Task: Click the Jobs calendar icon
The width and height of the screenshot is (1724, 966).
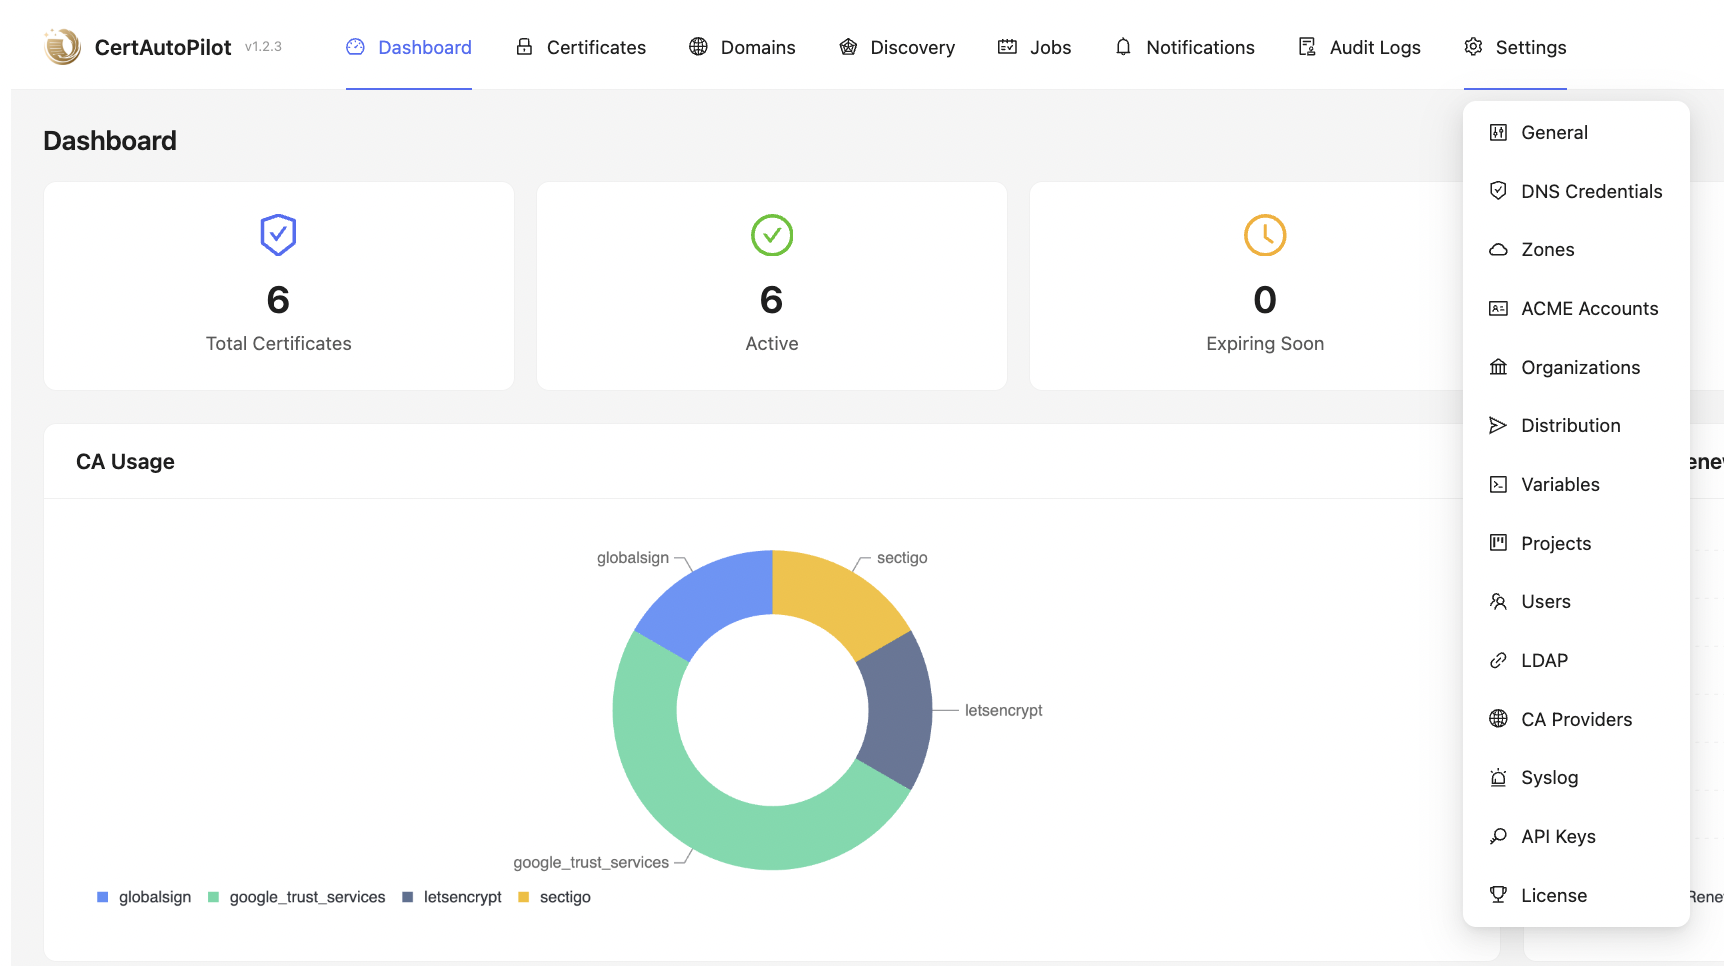Action: pos(1005,47)
